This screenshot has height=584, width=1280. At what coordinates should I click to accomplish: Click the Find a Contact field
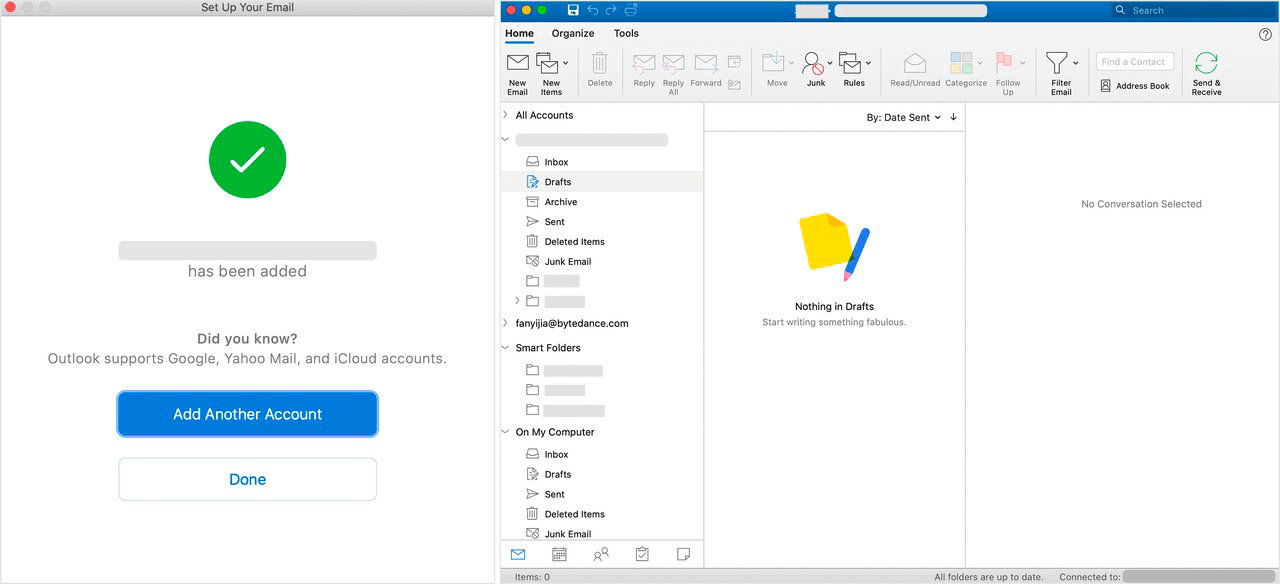click(1133, 61)
